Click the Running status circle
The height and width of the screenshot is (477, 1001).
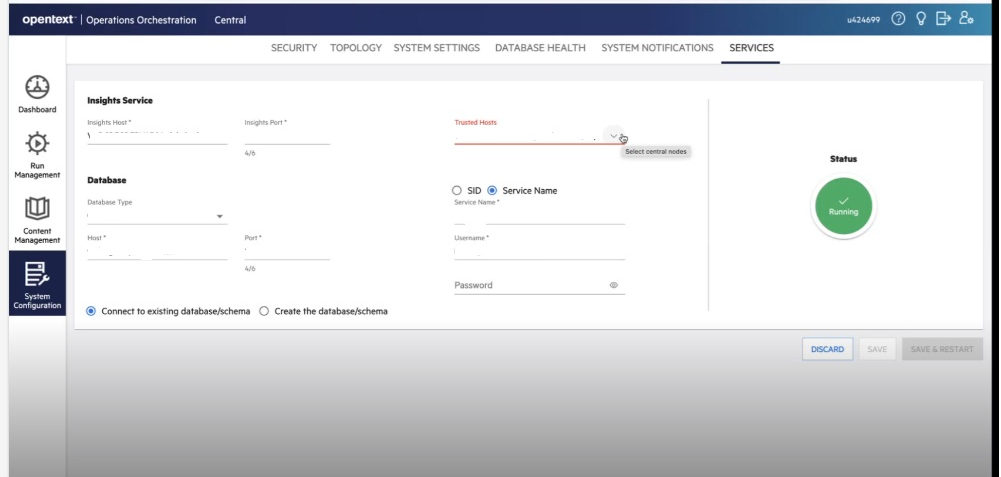(x=843, y=206)
